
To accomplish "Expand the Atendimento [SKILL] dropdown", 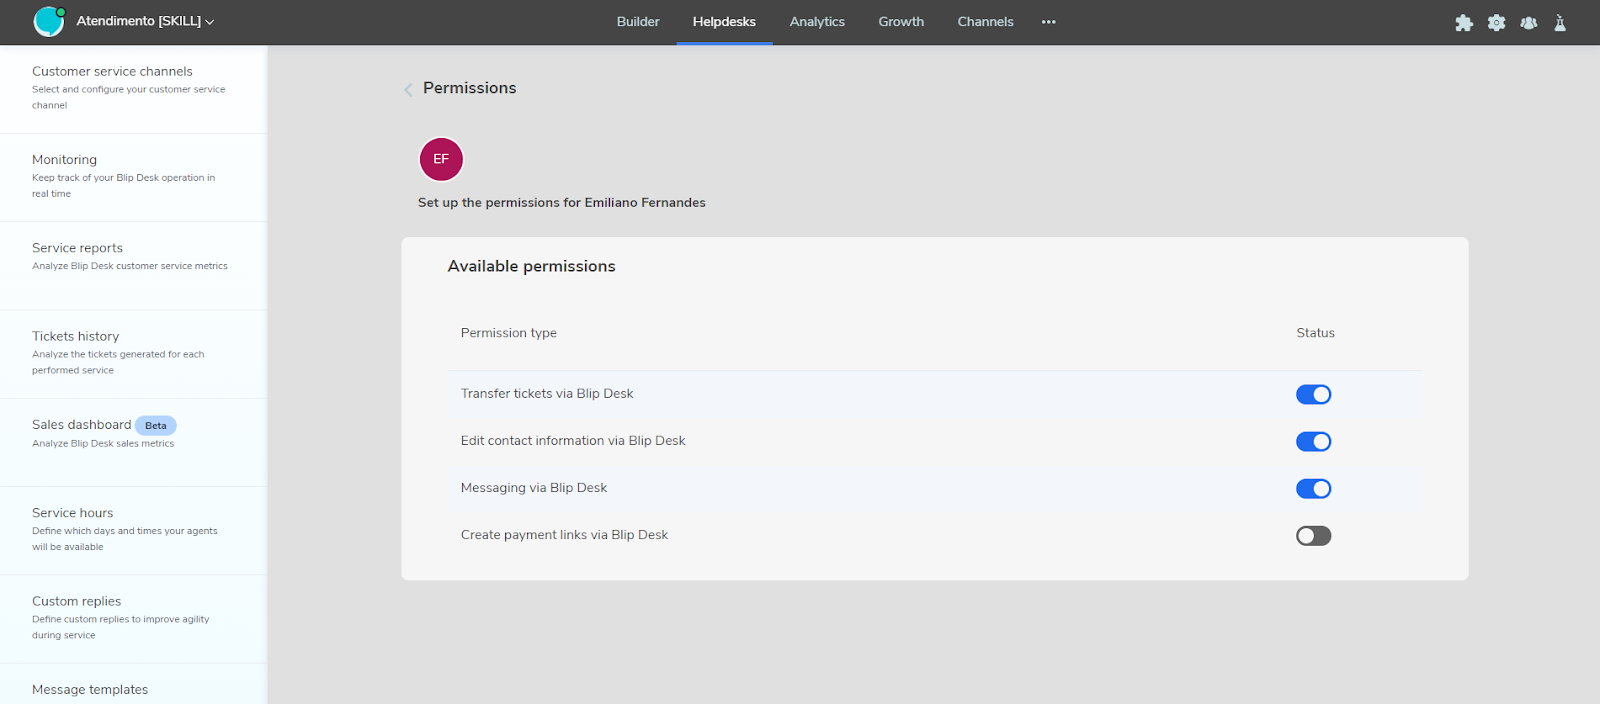I will pyautogui.click(x=145, y=21).
